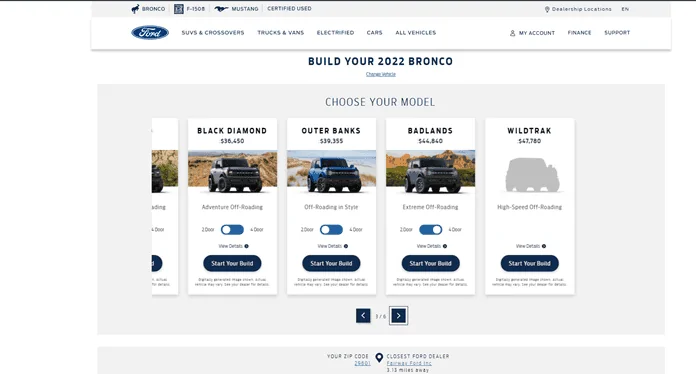The image size is (696, 374).
Task: Click info icon beside Wildtrak View Details
Action: (544, 246)
